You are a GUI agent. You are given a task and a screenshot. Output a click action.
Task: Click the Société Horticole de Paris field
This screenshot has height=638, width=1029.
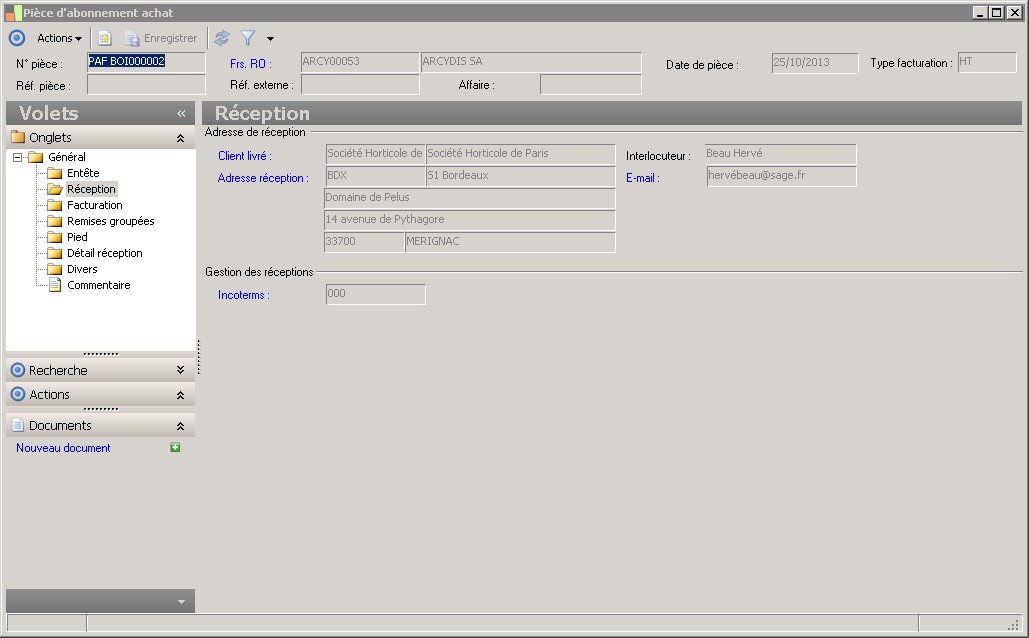(520, 154)
